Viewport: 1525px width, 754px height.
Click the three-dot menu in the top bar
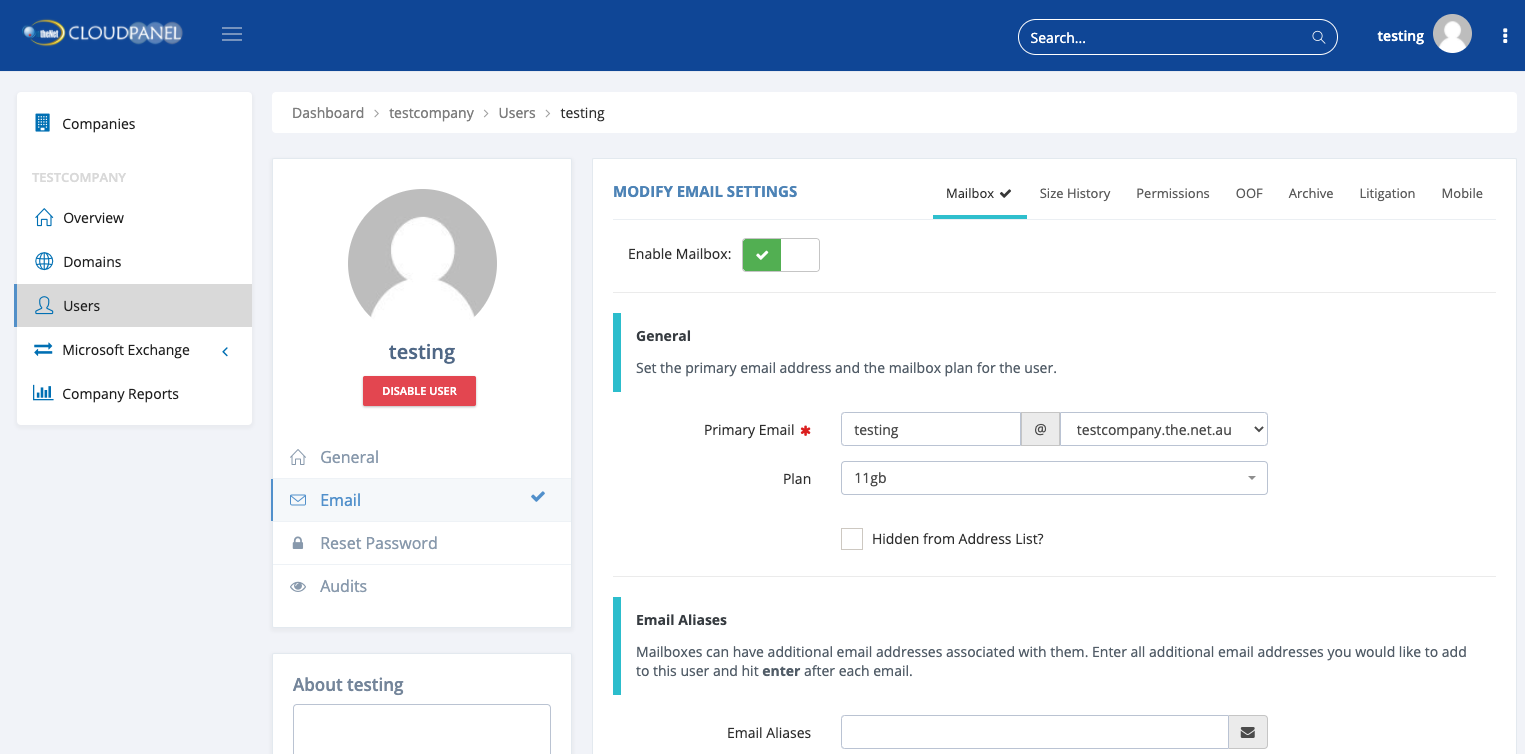[x=1505, y=34]
